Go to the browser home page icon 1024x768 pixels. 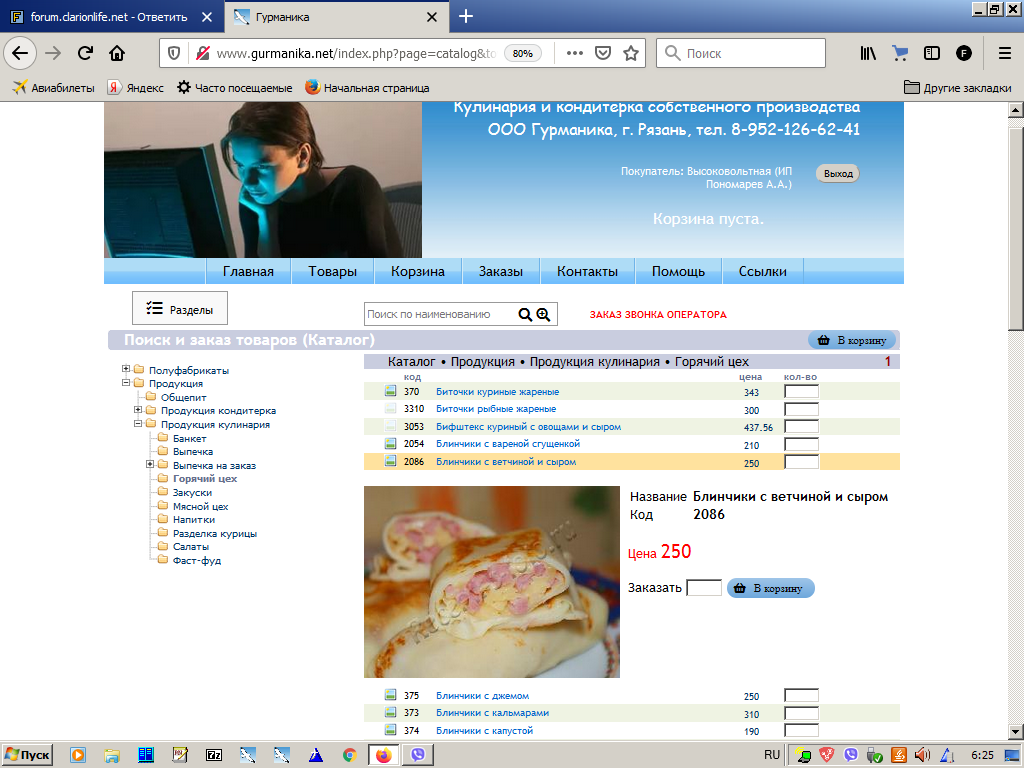coord(117,53)
